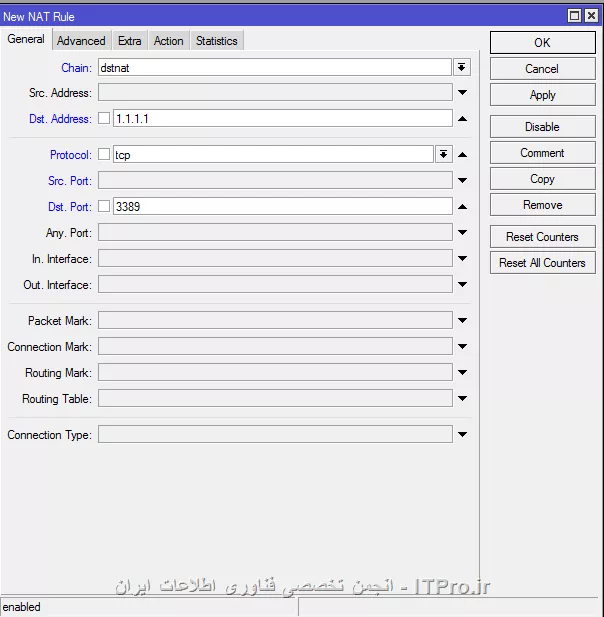
Task: Open the Chain dropdown list
Action: coord(462,67)
